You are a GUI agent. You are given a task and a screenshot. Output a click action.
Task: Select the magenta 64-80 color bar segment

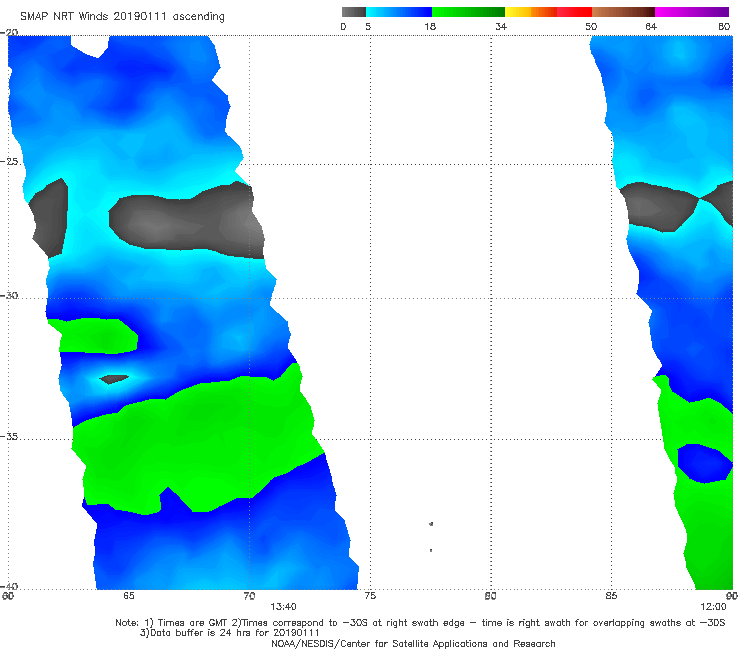(692, 12)
